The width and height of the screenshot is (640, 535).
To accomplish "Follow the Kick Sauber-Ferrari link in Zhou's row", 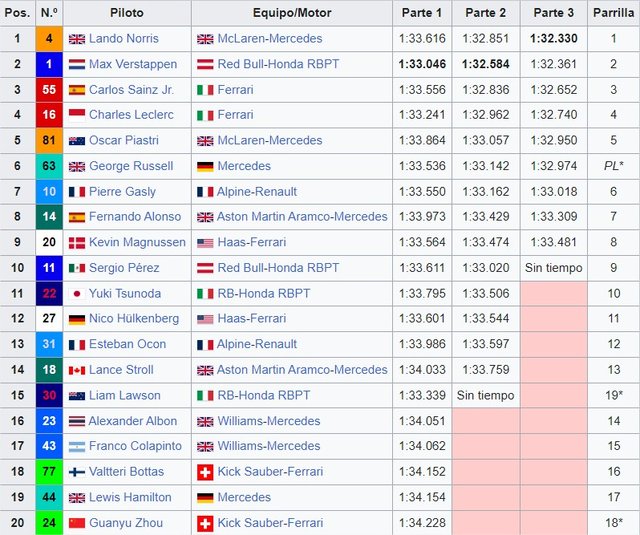I will 270,523.
